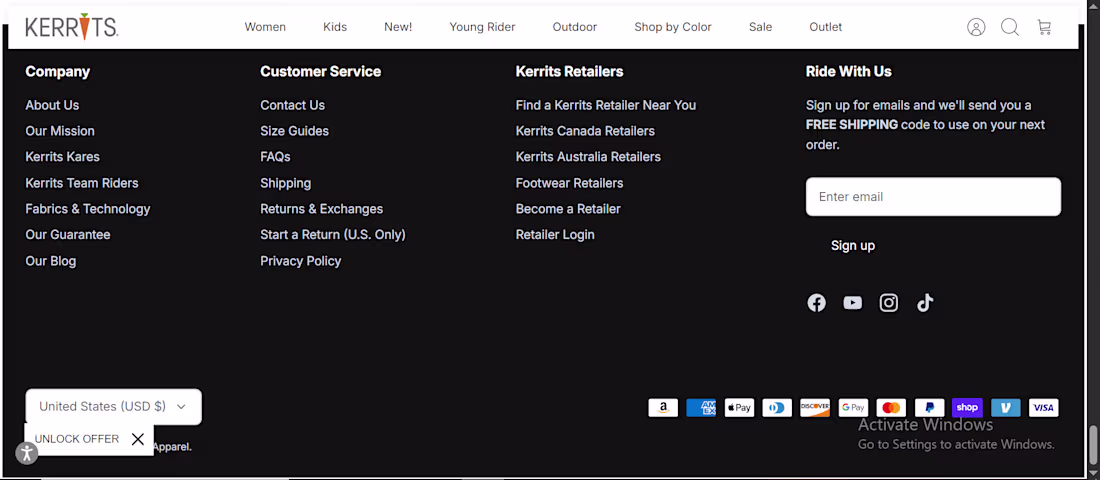This screenshot has width=1100, height=480.
Task: Click the Mastercard payment icon
Action: click(x=891, y=408)
